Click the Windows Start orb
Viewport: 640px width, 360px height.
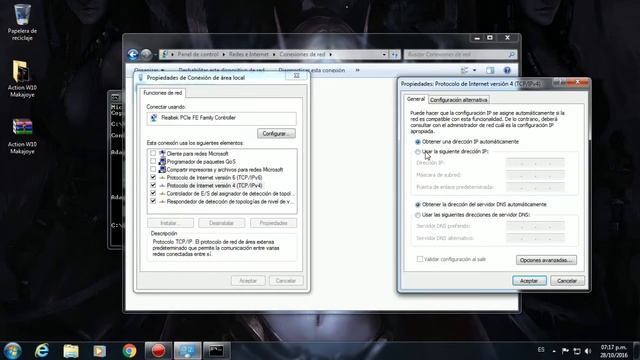tap(12, 351)
